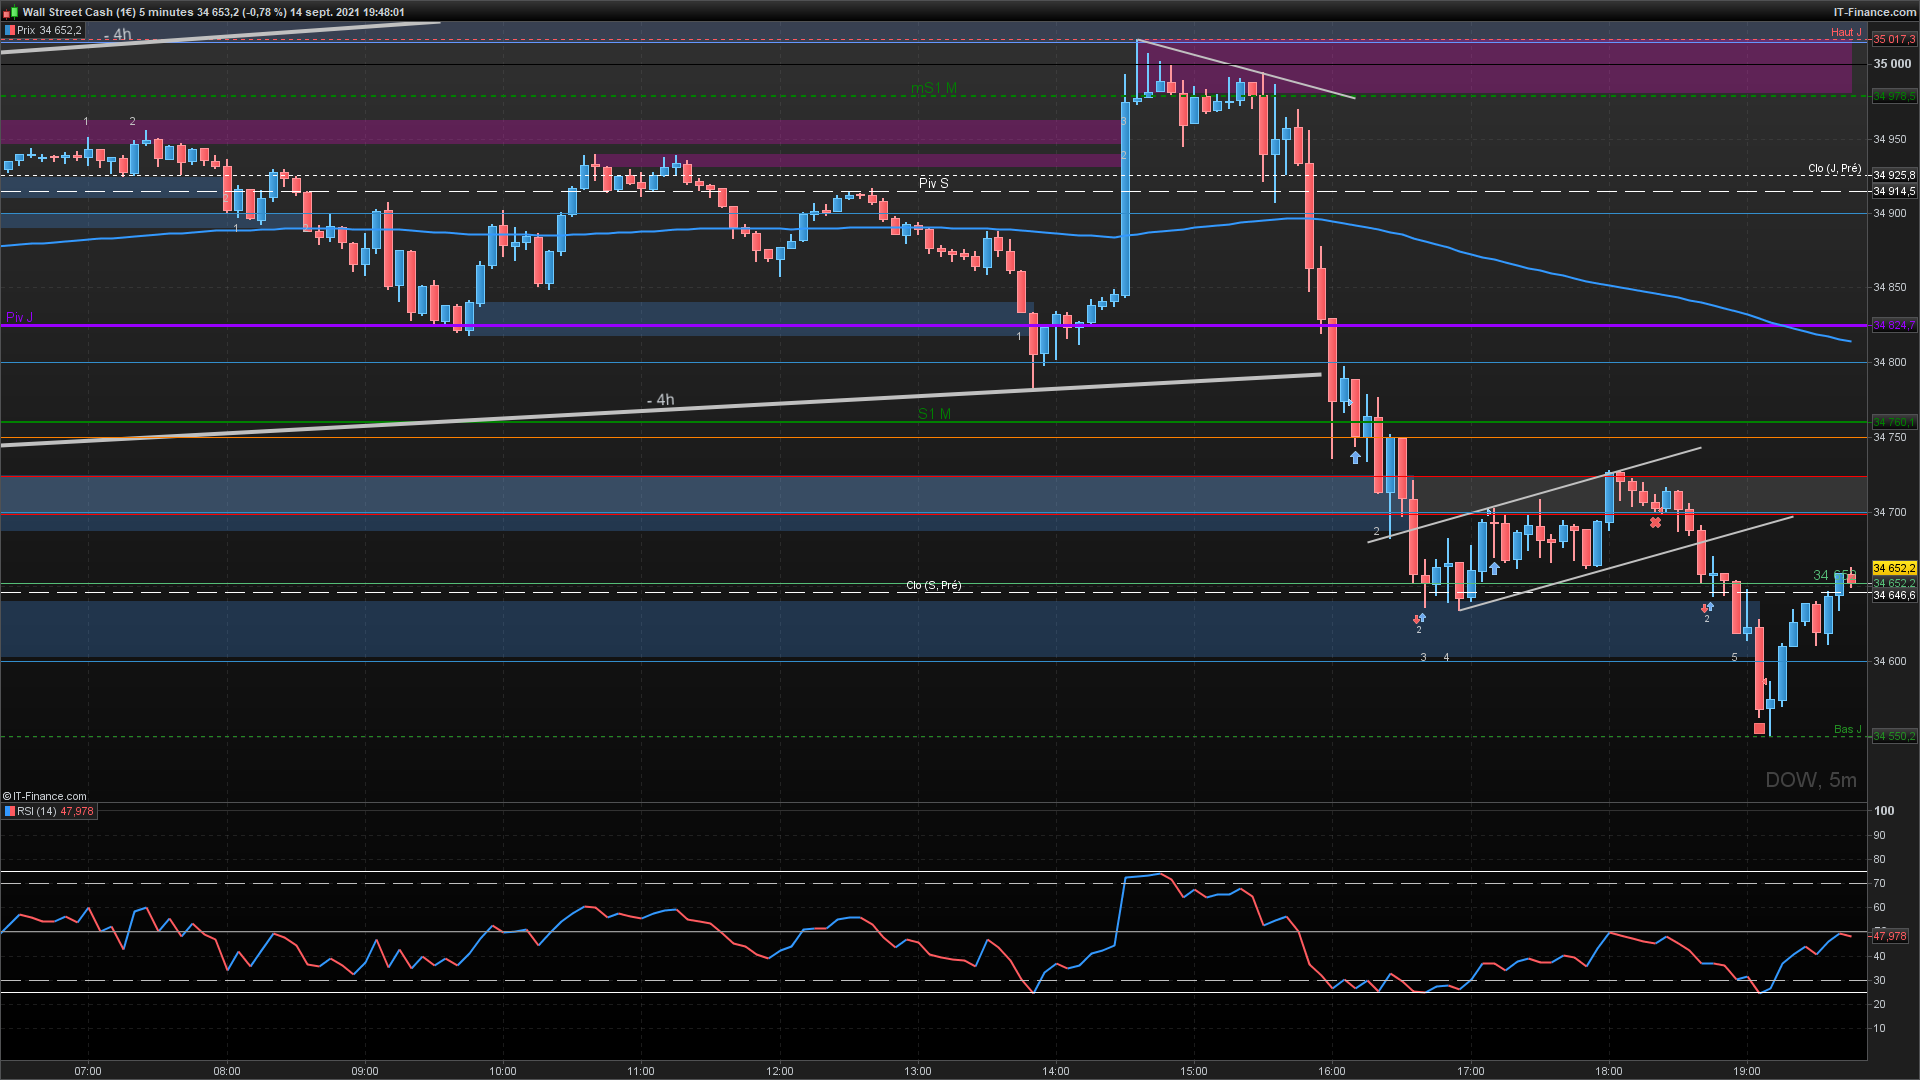Select the Piv S pivot label
The height and width of the screenshot is (1080, 1920).
933,183
